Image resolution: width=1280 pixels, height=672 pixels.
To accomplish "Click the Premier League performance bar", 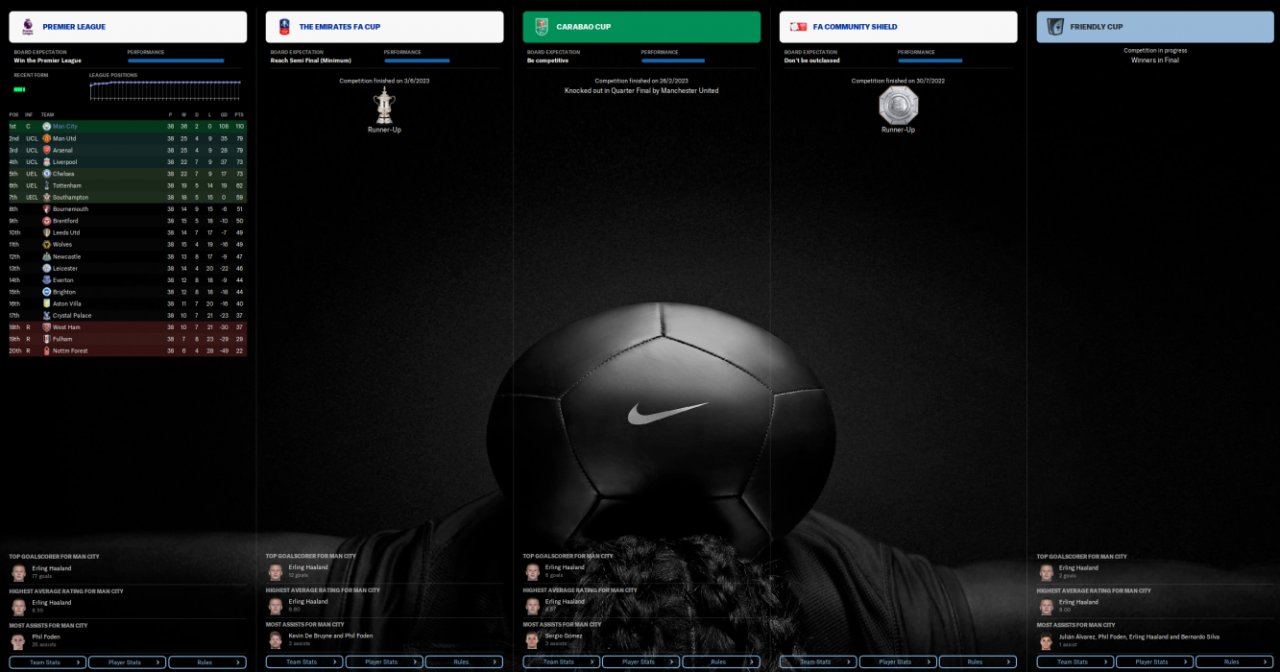I will (x=175, y=60).
